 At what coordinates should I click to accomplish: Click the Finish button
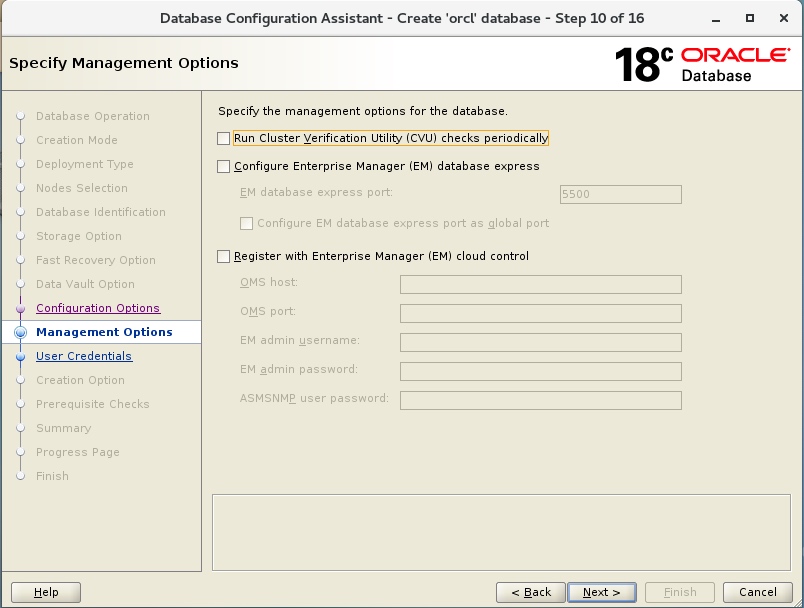[x=679, y=592]
